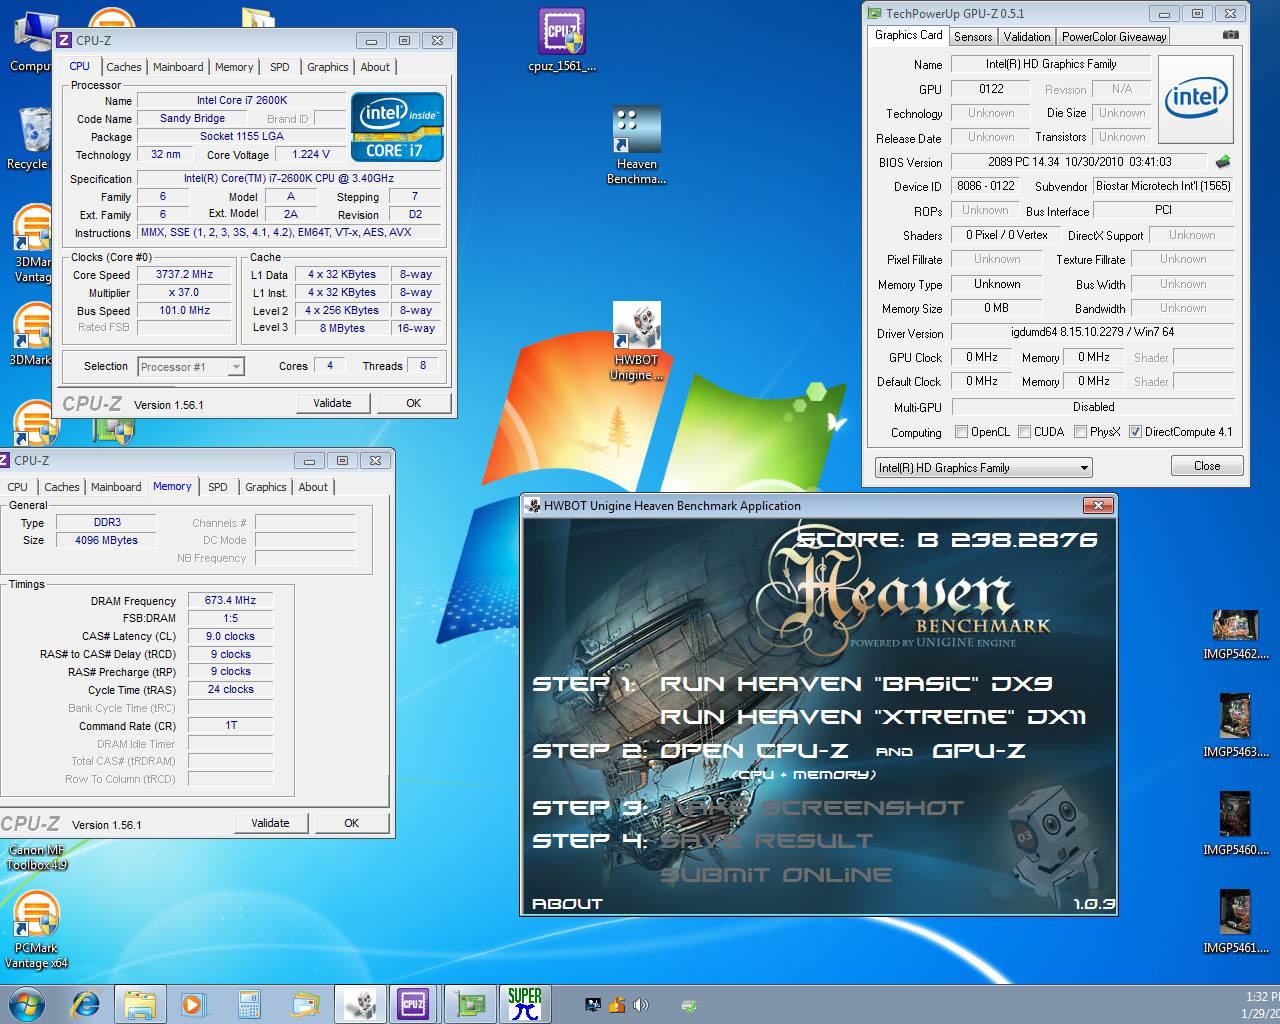Click Save Result in Heaven app
Viewport: 1280px width, 1024px height.
tap(767, 841)
